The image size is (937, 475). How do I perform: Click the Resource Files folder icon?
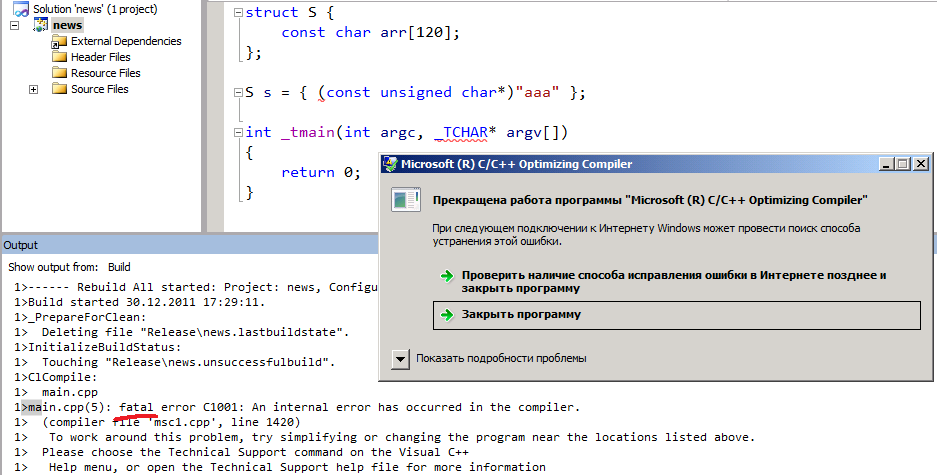pyautogui.click(x=59, y=73)
